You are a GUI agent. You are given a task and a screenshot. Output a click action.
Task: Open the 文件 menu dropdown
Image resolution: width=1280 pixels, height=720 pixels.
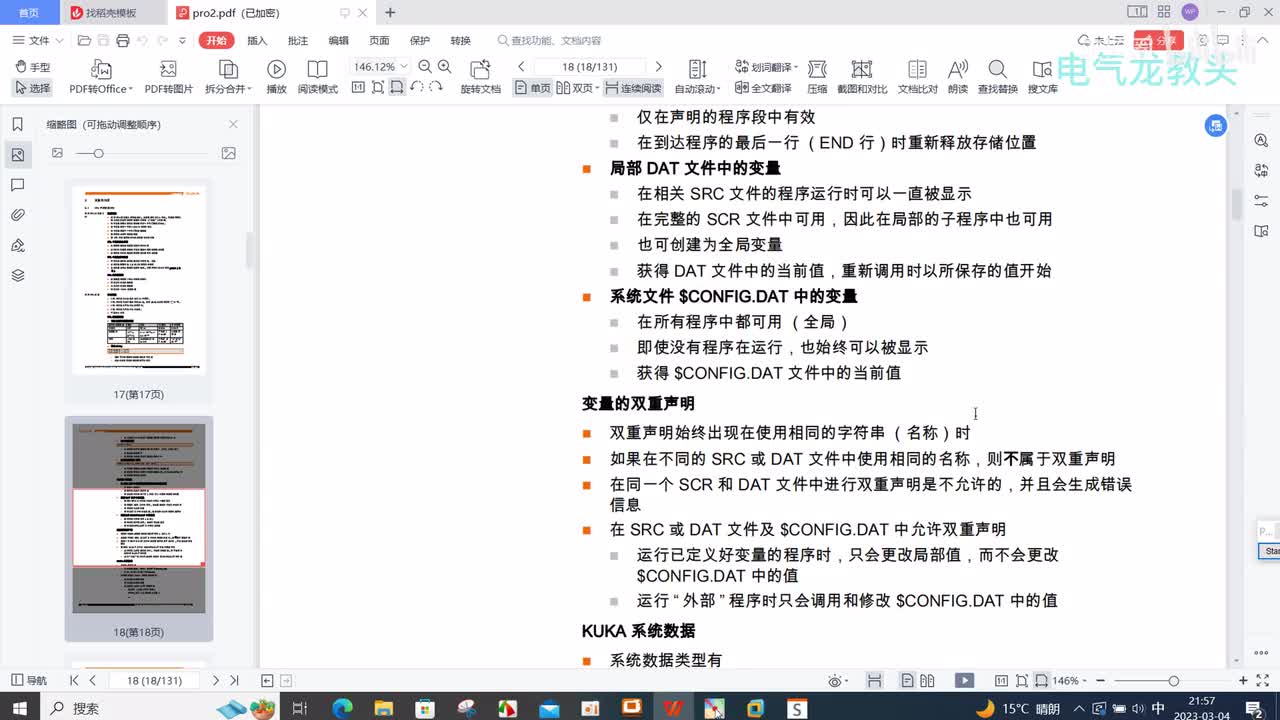(38, 40)
